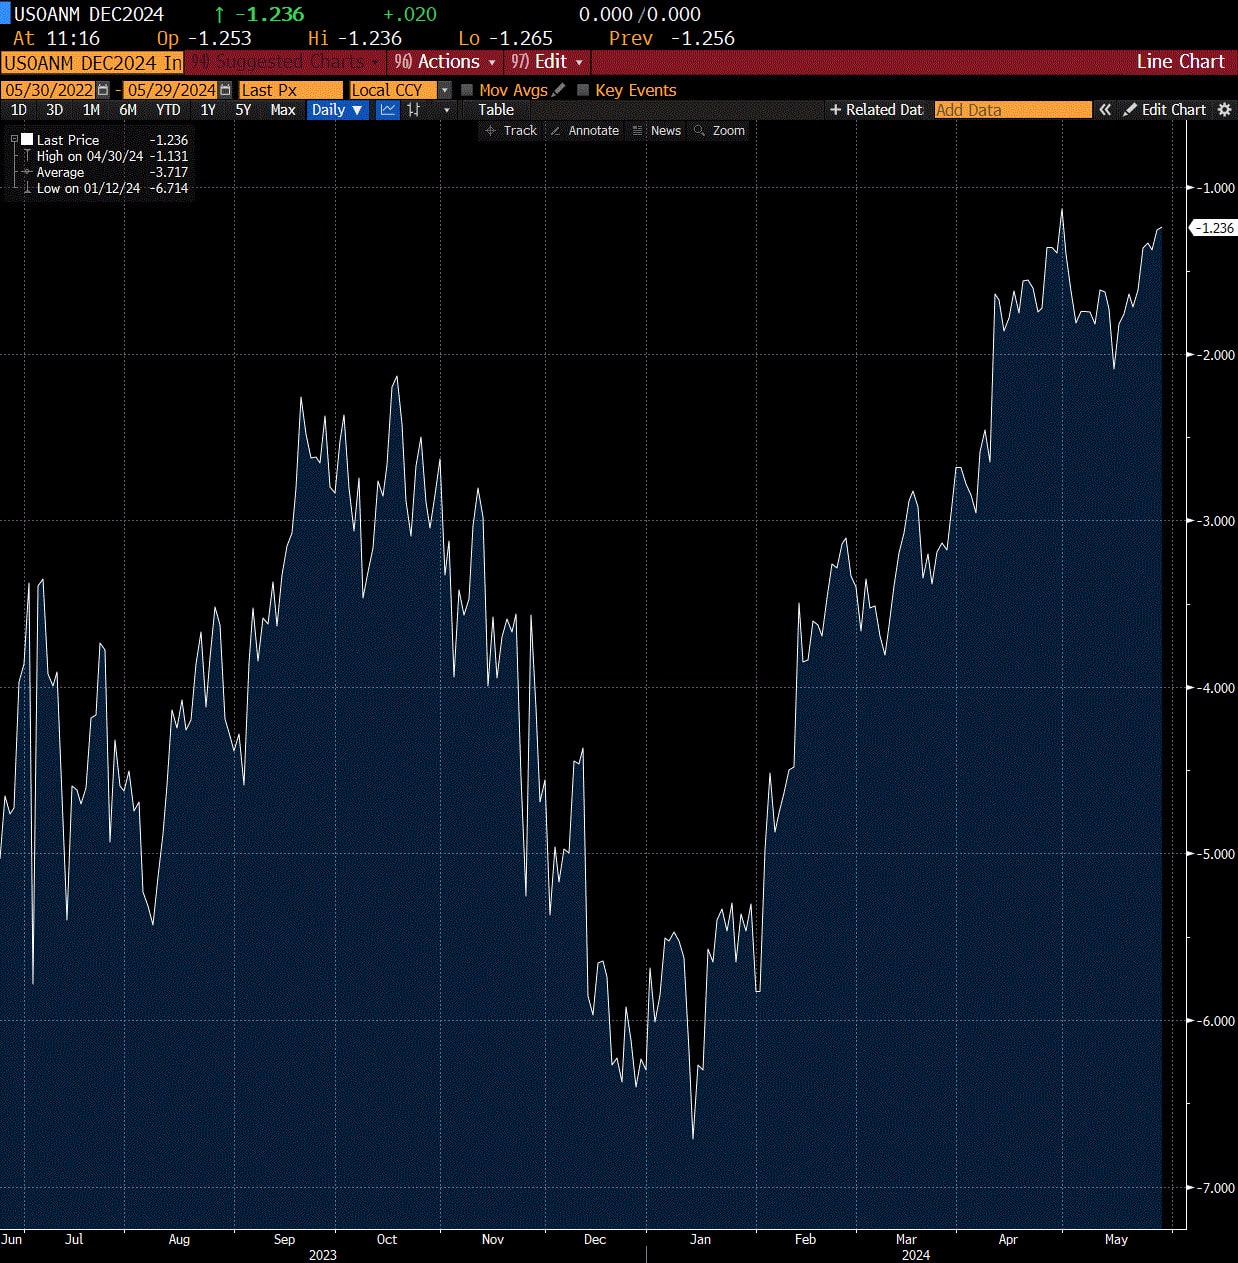This screenshot has height=1263, width=1238.
Task: Click the double chevron collapse icon
Action: pyautogui.click(x=1105, y=110)
